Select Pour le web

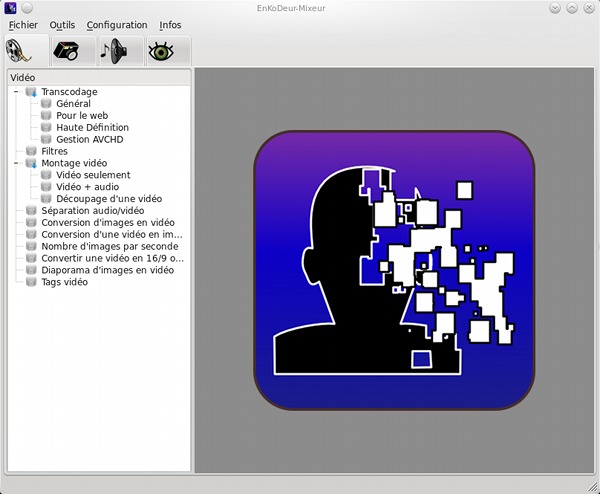tap(82, 116)
